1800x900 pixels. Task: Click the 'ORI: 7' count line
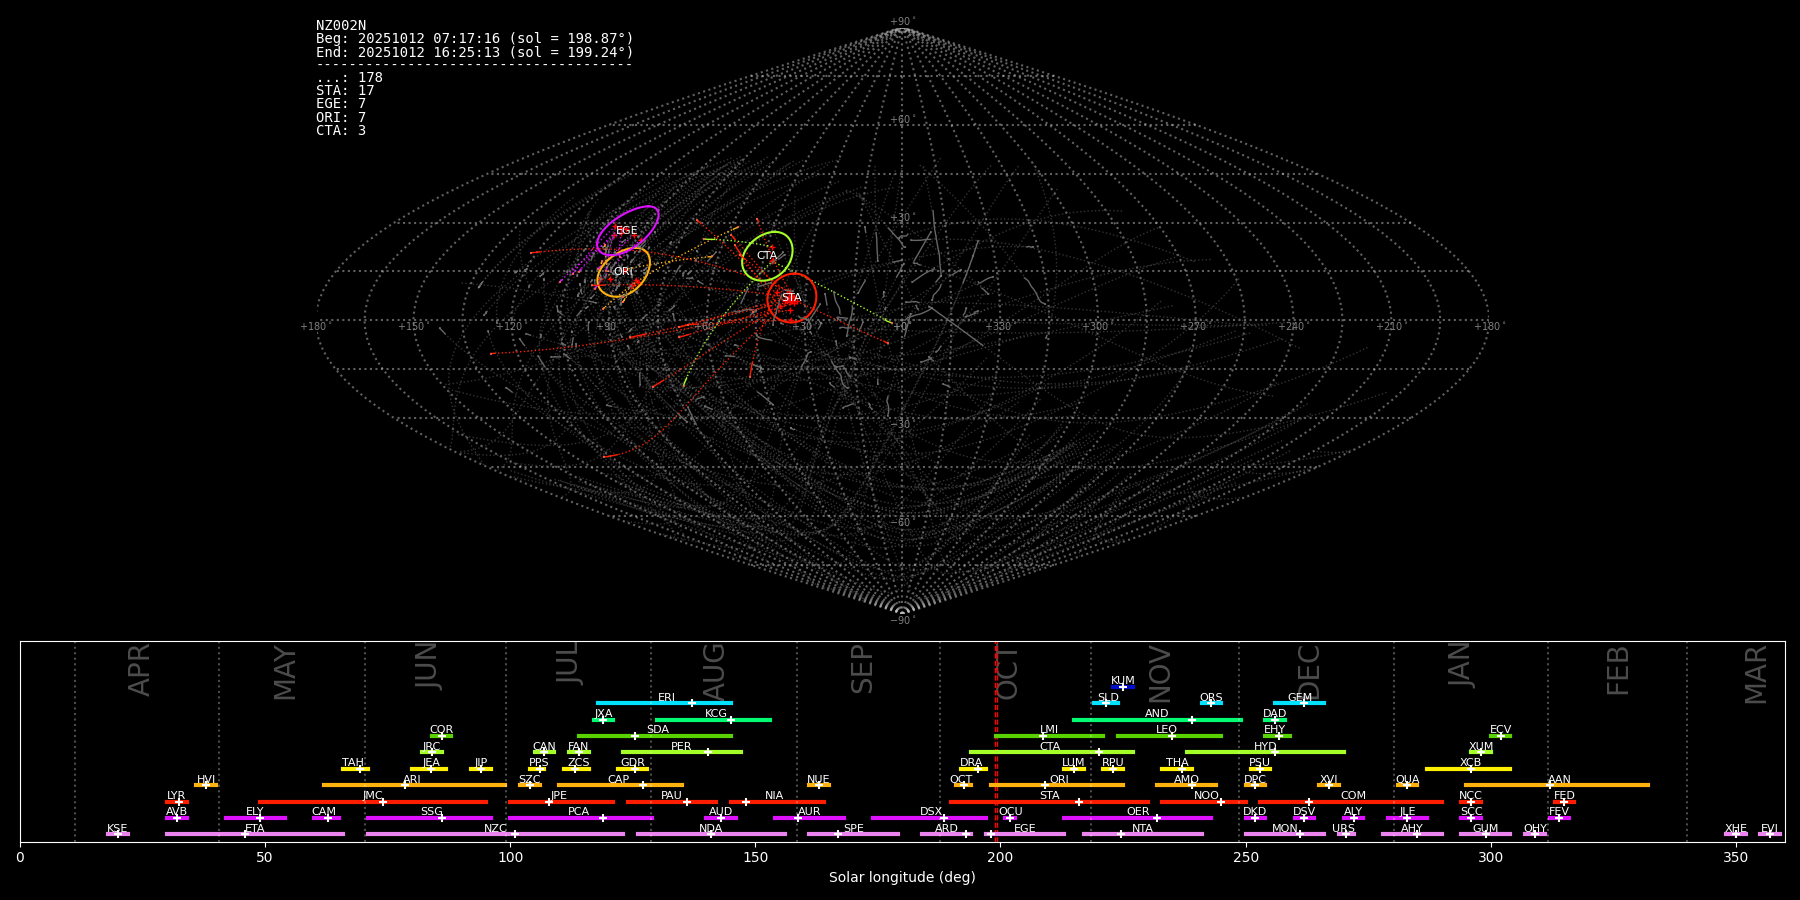341,118
